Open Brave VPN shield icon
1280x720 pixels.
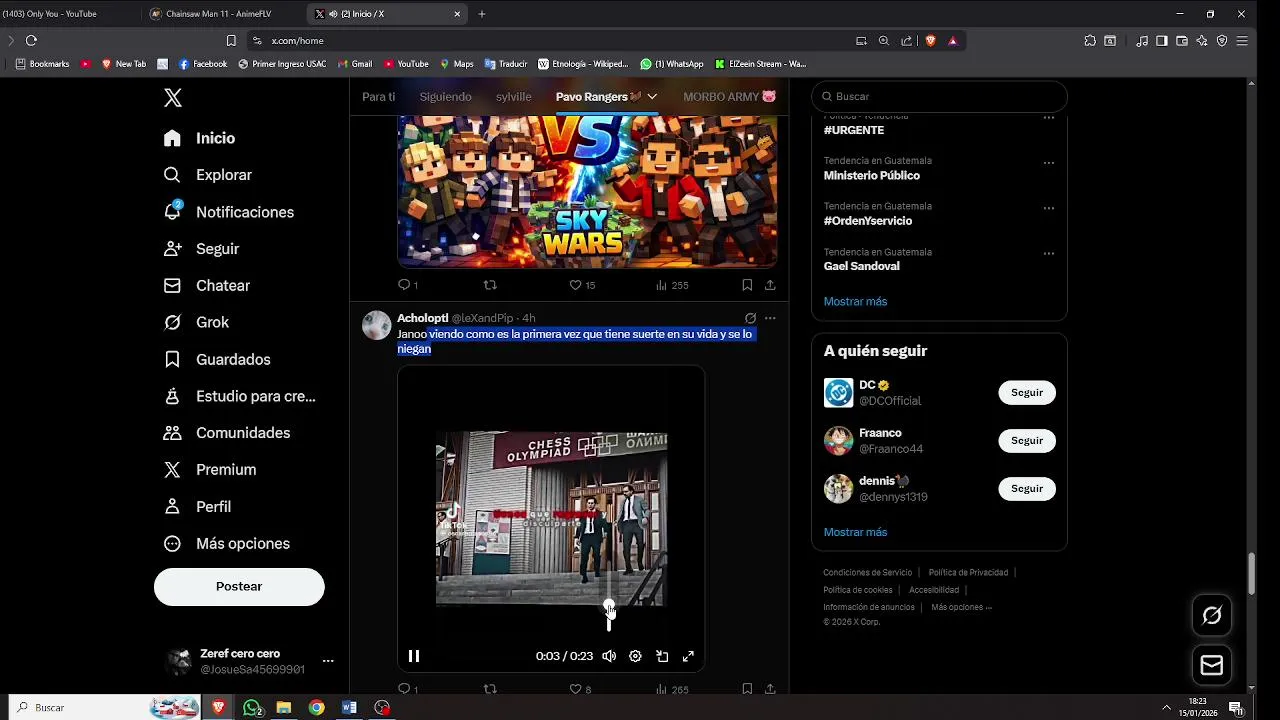coord(1222,41)
